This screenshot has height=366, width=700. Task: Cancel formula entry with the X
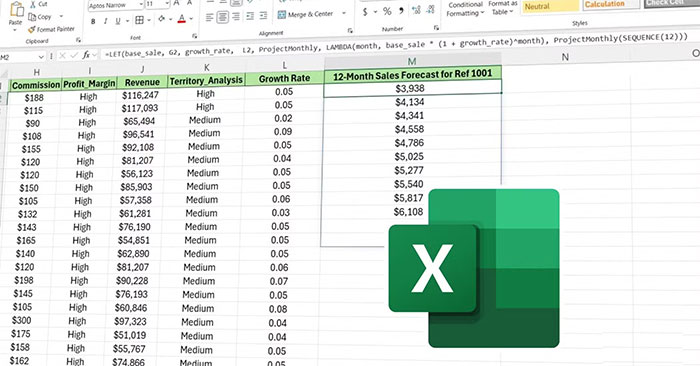point(62,56)
